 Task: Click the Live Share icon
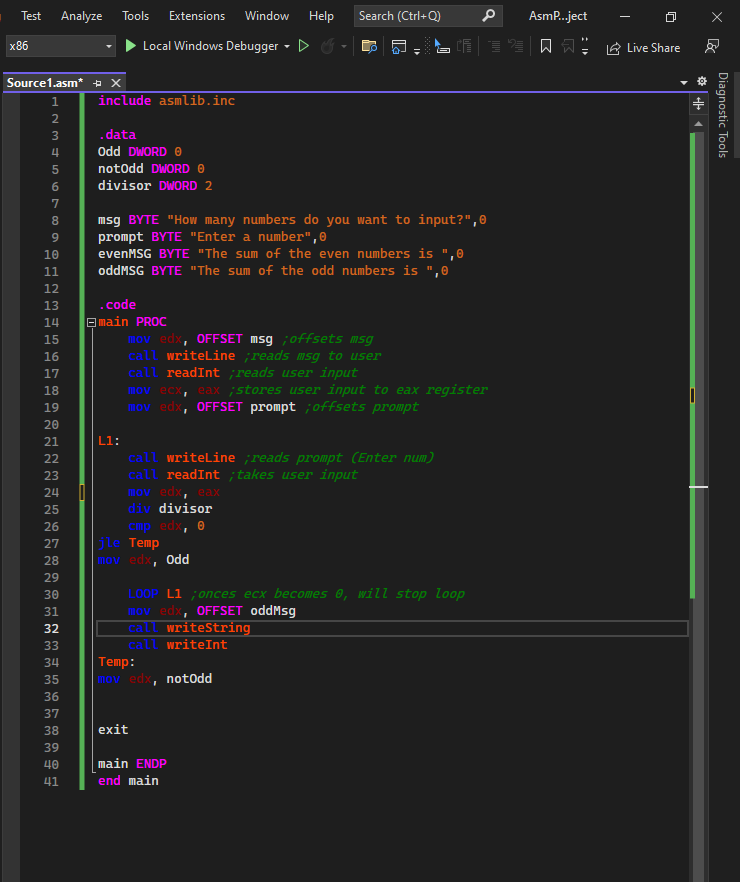[x=611, y=47]
